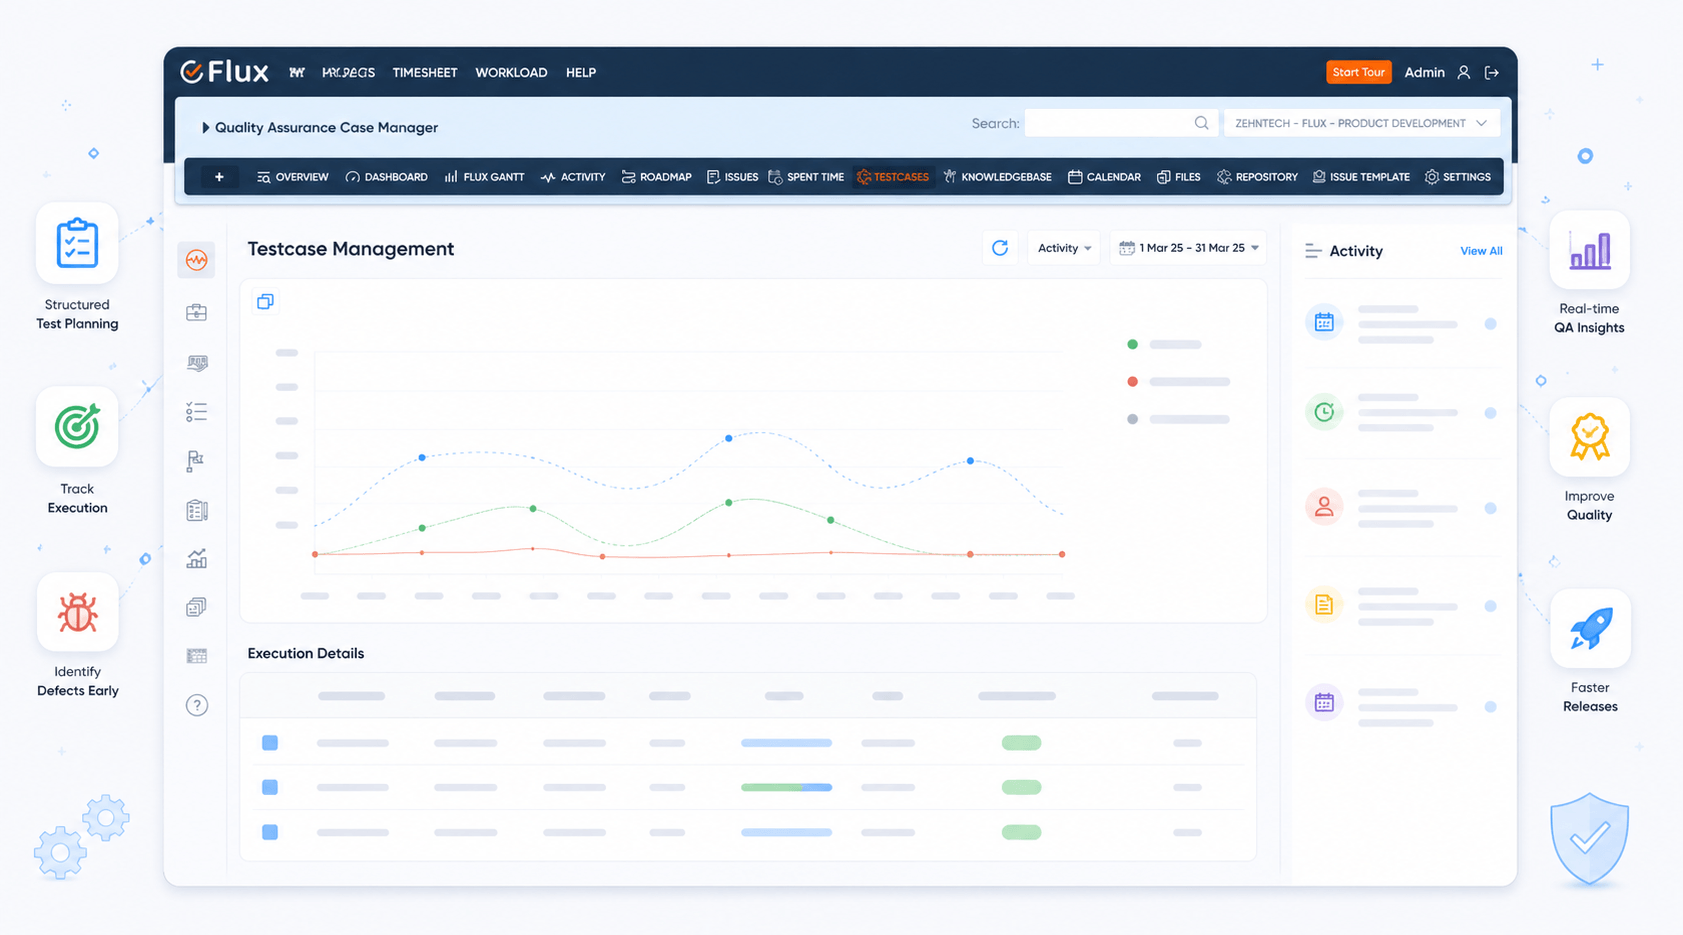Viewport: 1683px width, 935px height.
Task: Select the TESTCASES tab
Action: [893, 177]
